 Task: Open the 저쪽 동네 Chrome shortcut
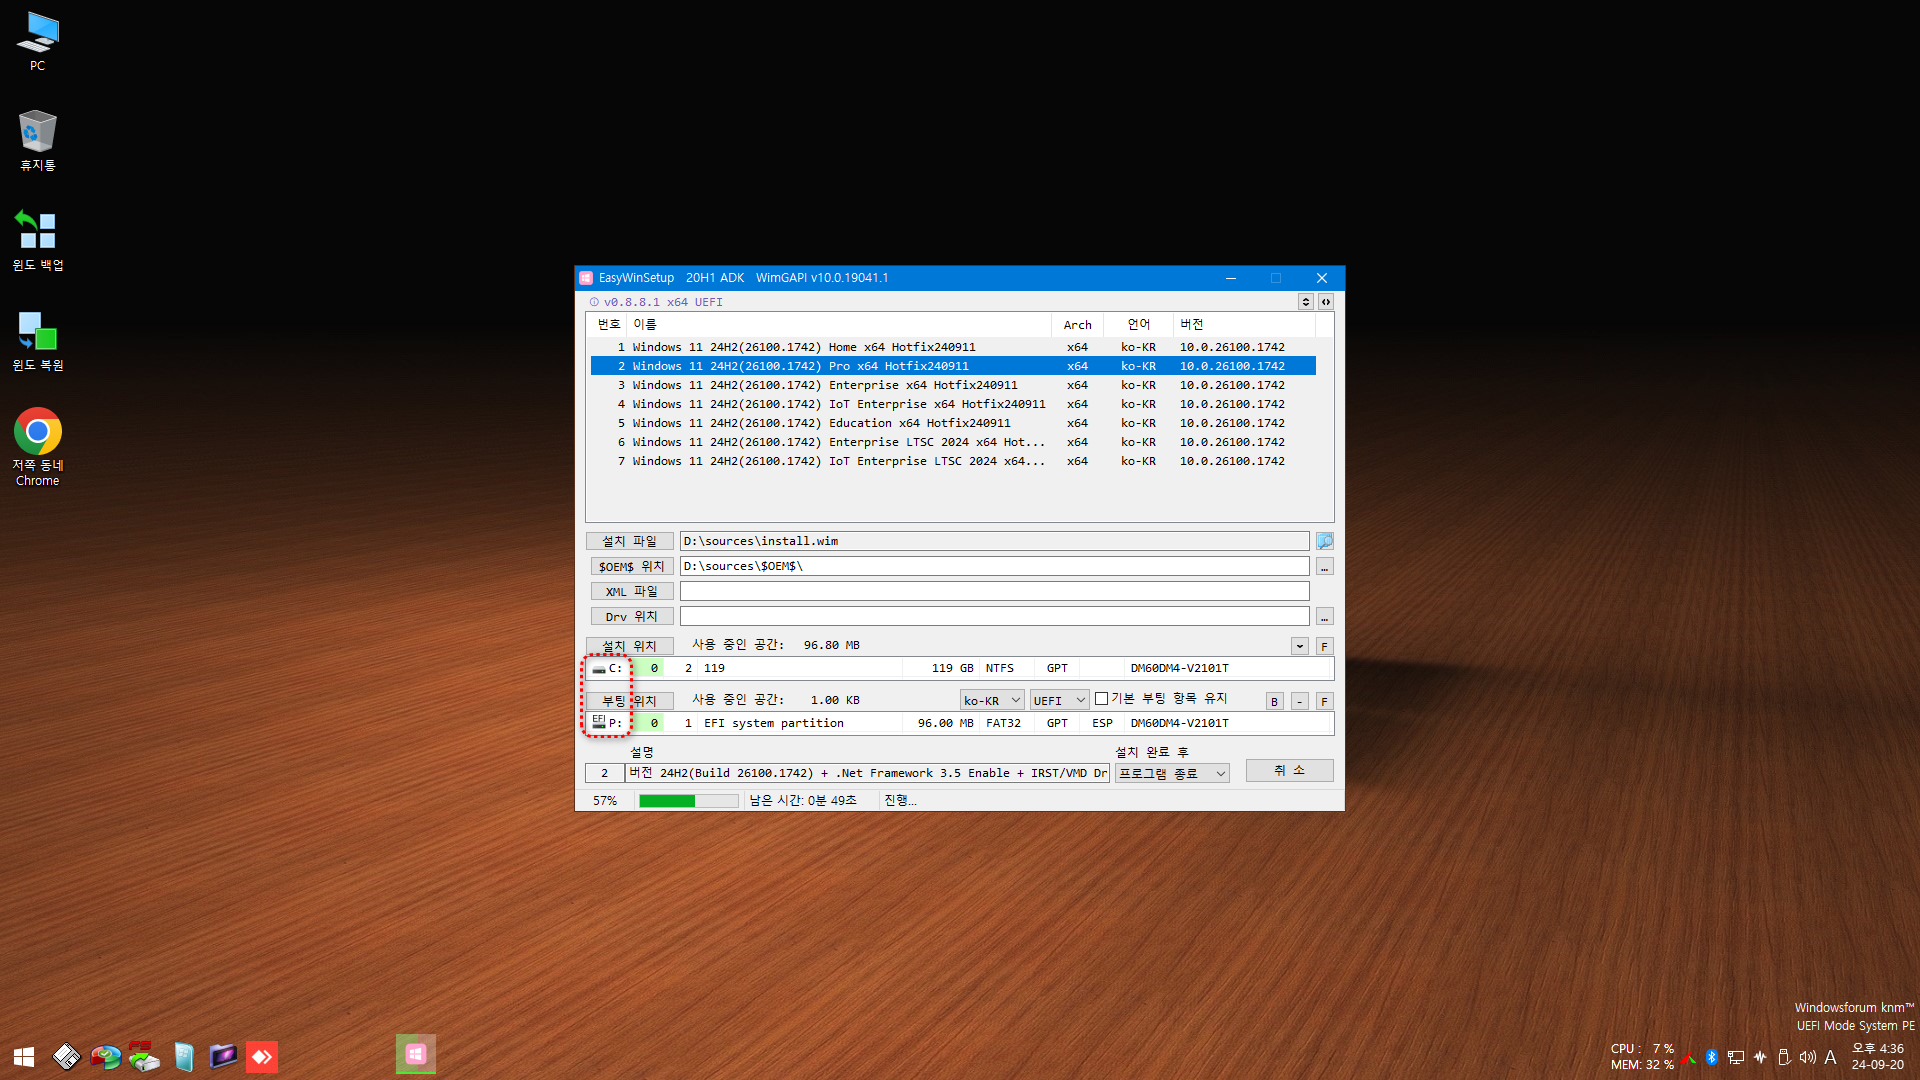37,447
